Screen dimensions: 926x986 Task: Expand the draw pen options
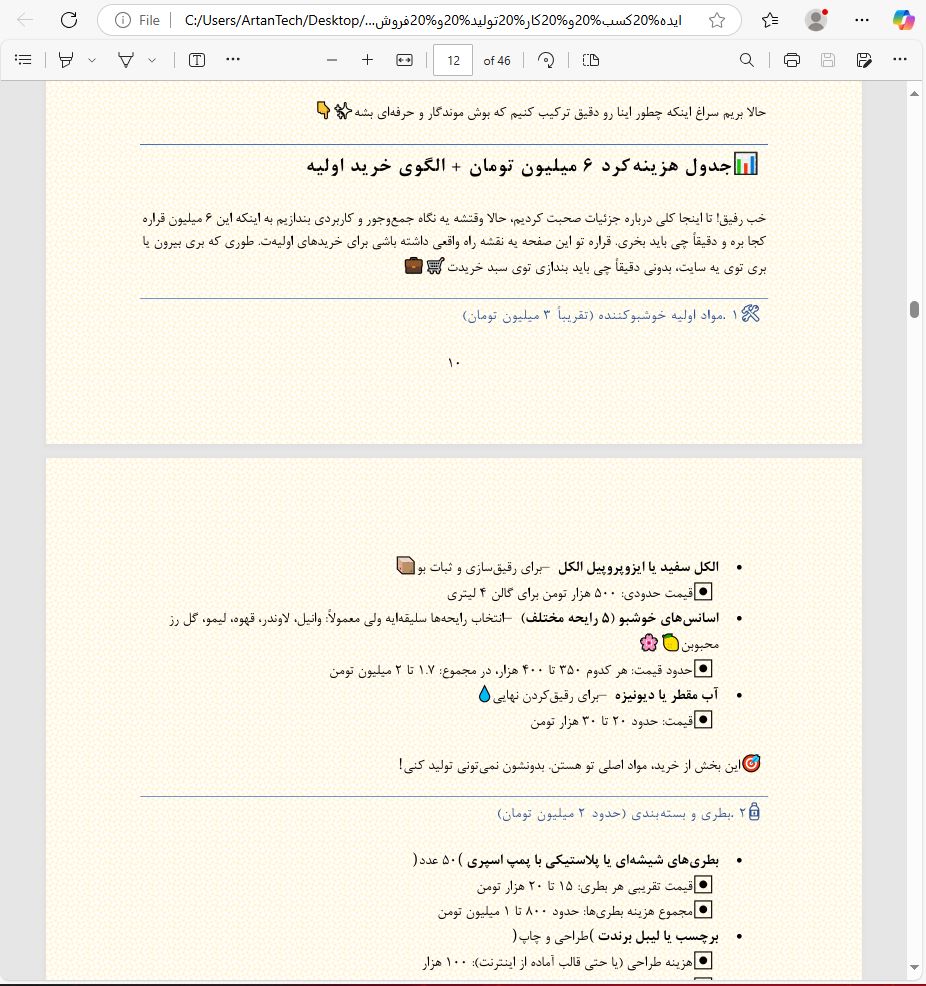pos(150,60)
